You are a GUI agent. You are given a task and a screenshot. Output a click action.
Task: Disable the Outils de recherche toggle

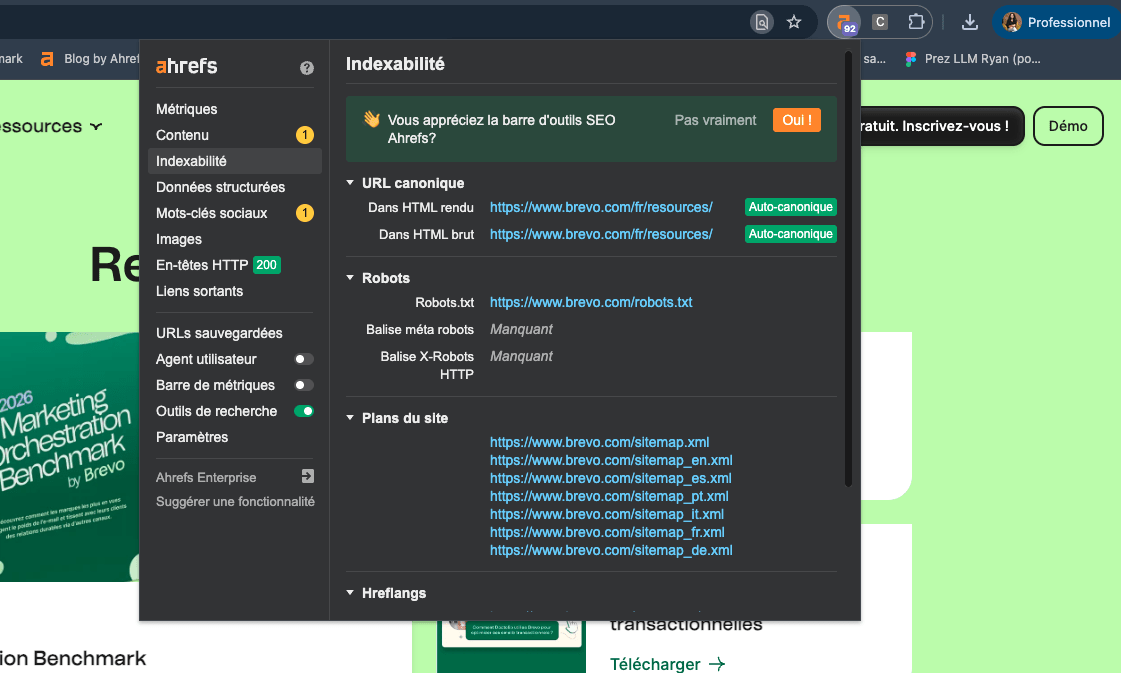303,411
